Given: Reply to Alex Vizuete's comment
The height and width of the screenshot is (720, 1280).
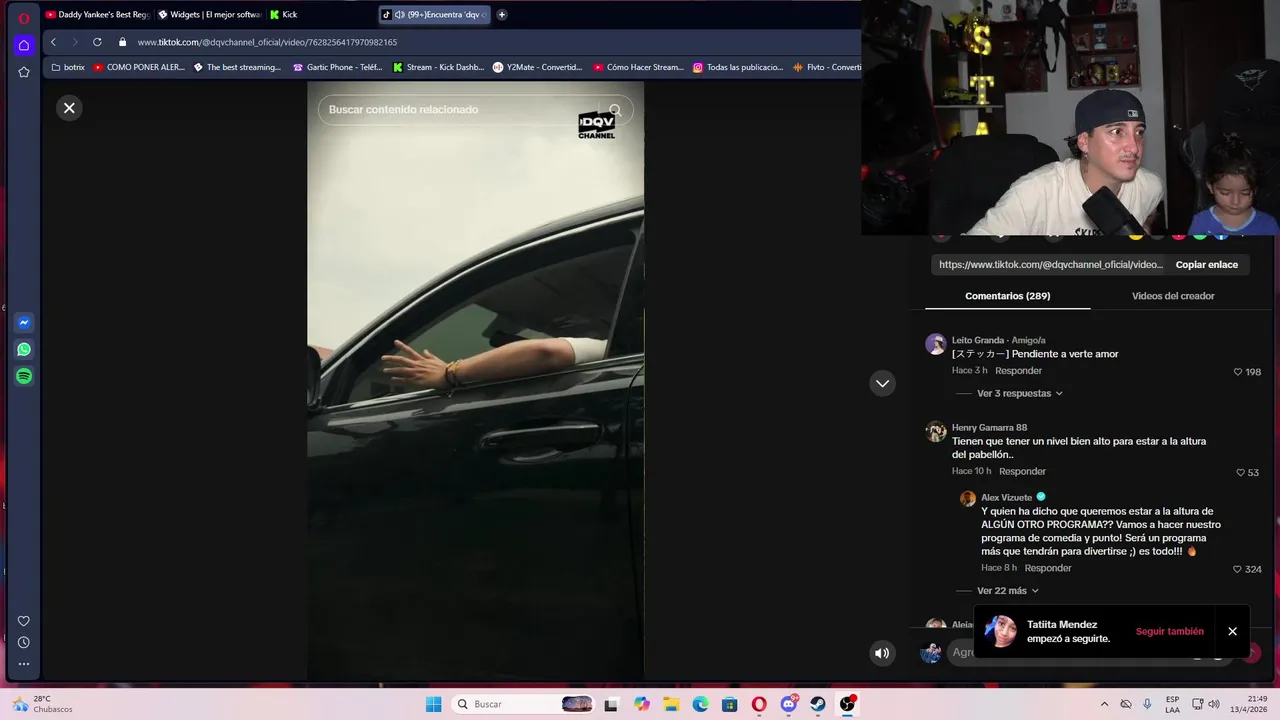Looking at the screenshot, I should point(1048,568).
